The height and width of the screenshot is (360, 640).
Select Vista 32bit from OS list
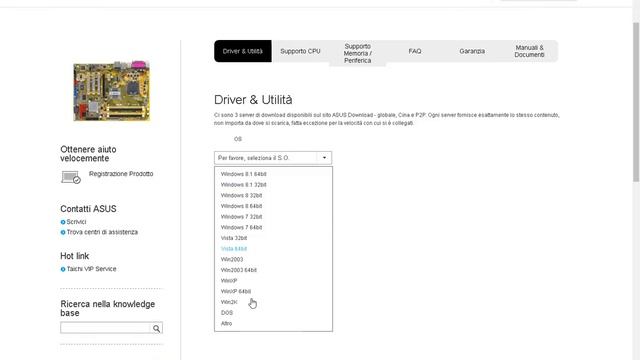234,238
